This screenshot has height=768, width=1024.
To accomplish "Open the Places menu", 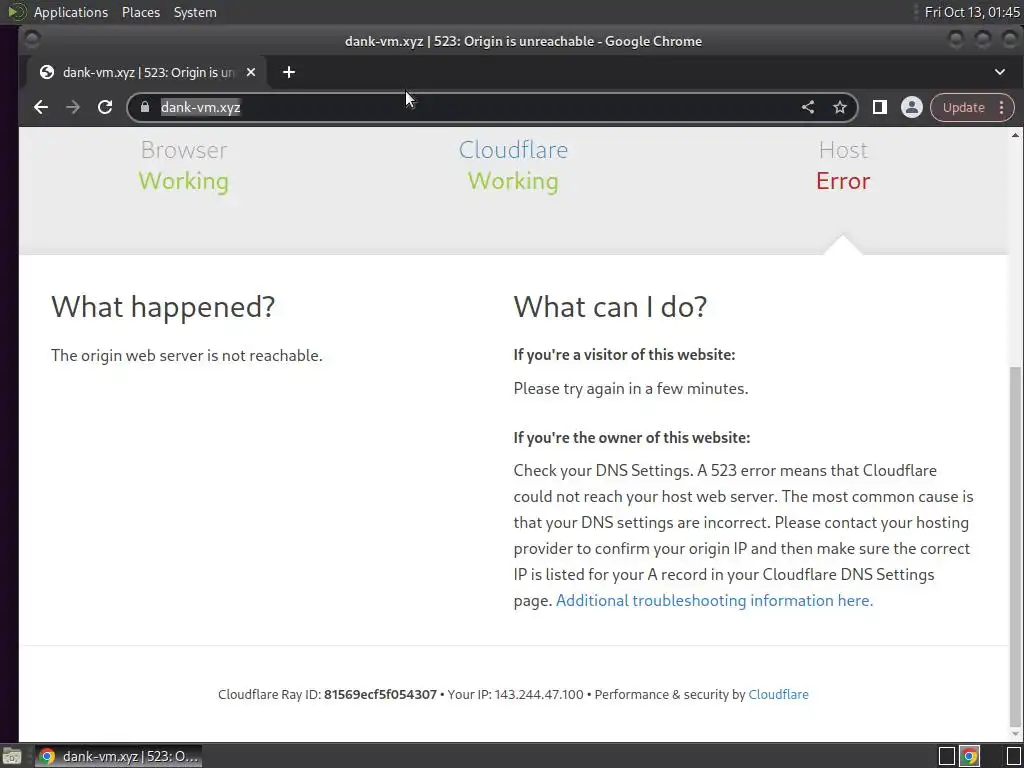I will [140, 12].
